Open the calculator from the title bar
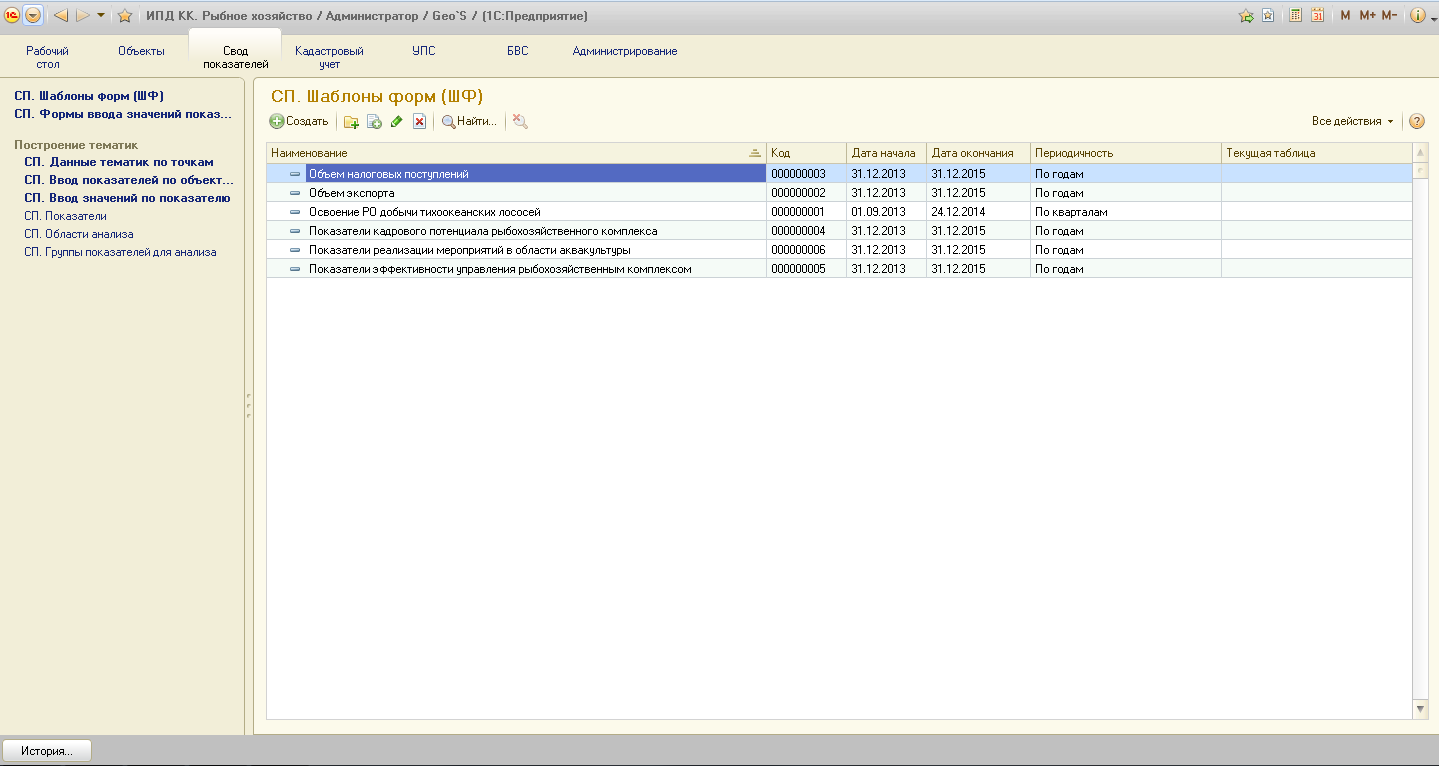This screenshot has height=766, width=1439. coord(1296,15)
